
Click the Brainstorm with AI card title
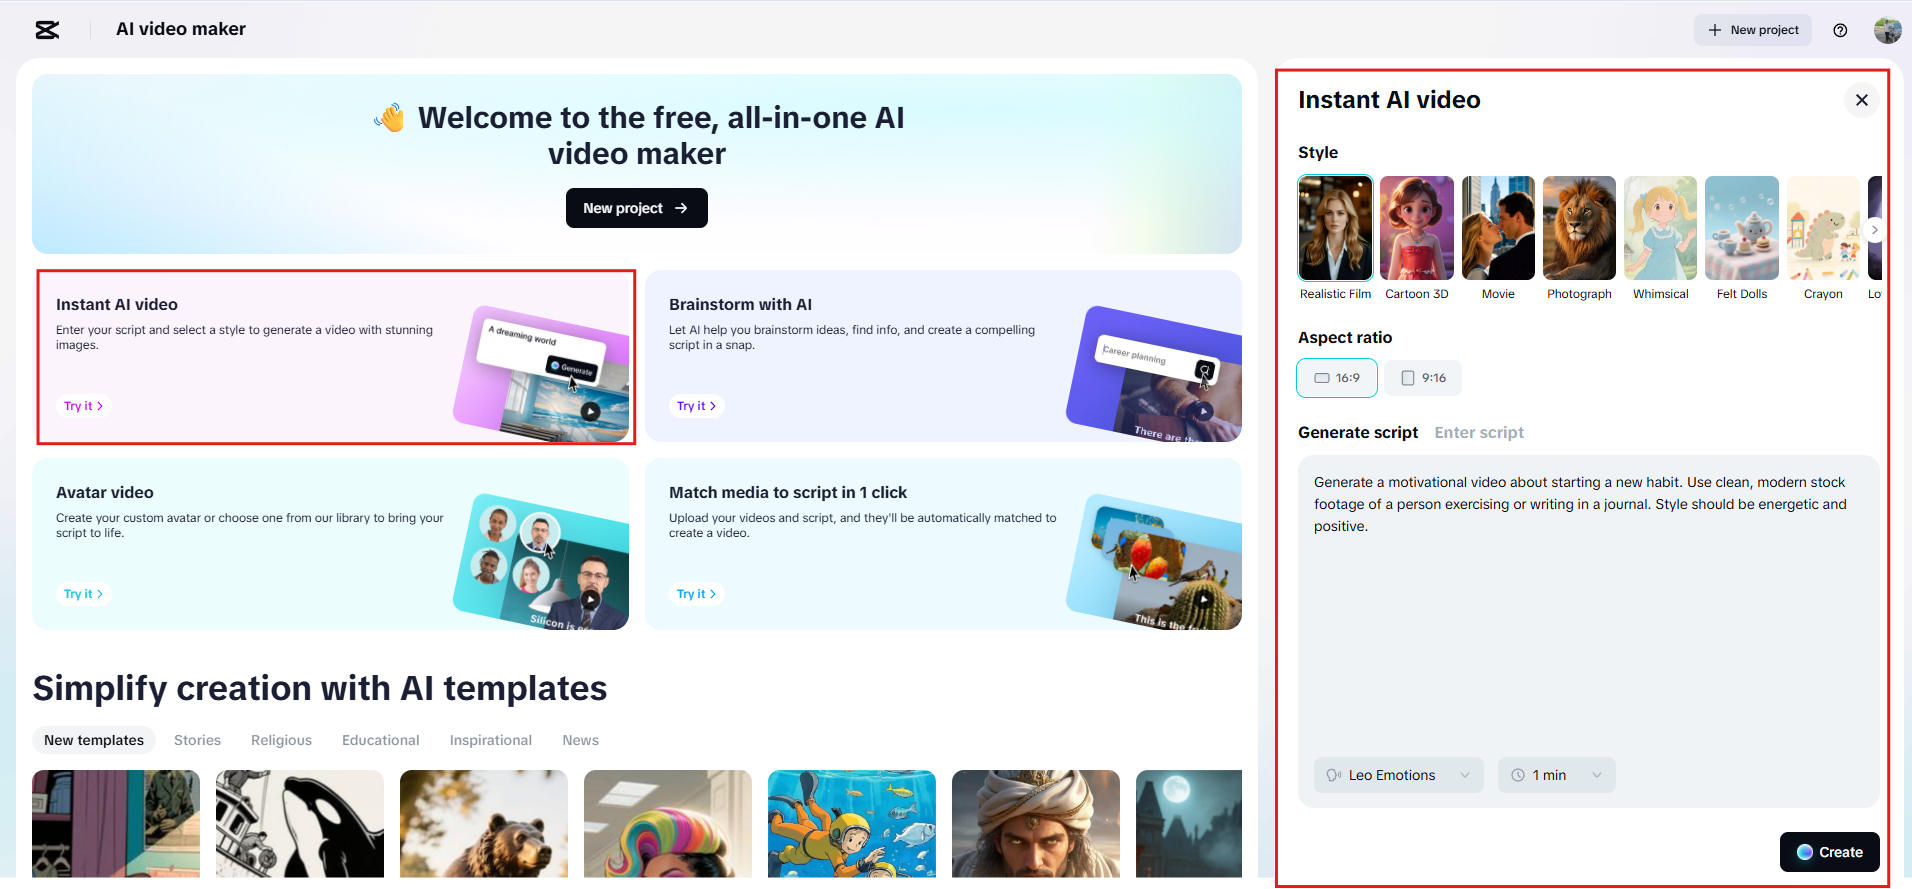click(740, 304)
